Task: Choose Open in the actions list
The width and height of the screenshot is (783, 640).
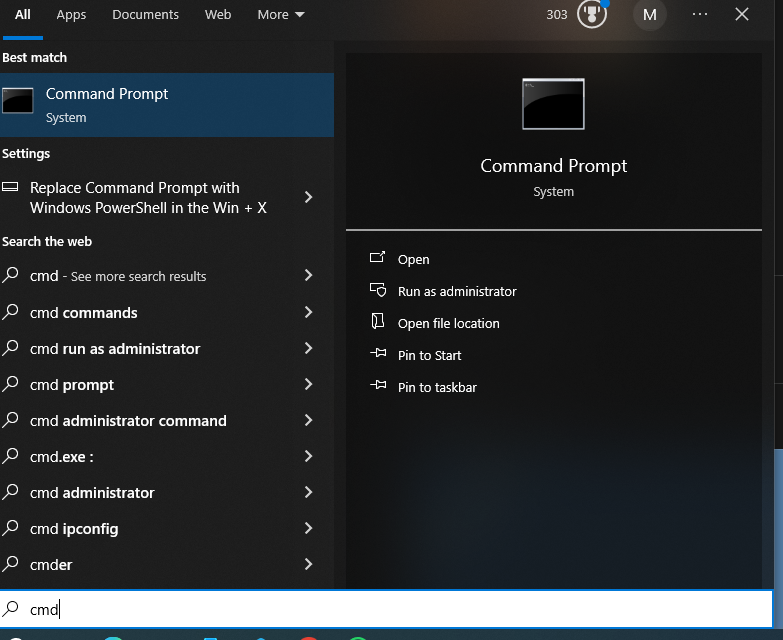Action: click(413, 260)
